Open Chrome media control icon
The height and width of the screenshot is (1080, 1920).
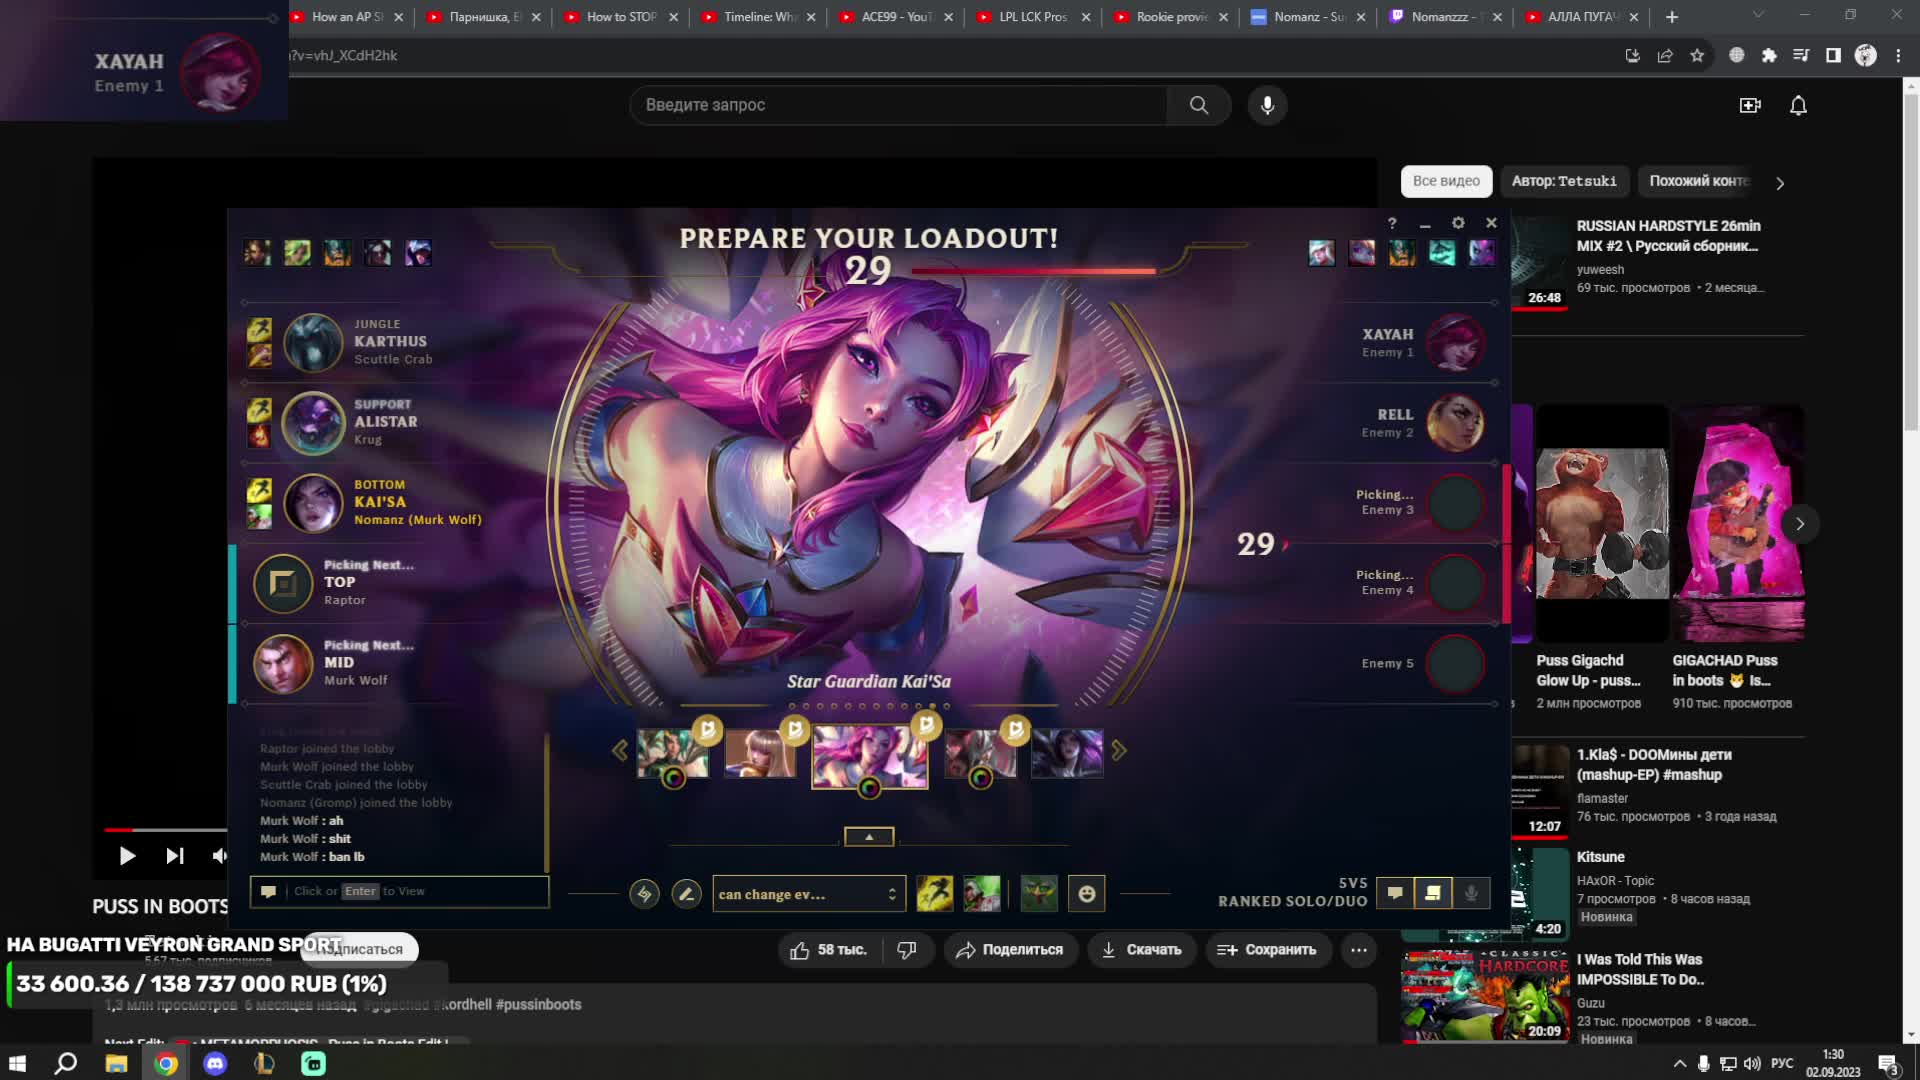[1801, 56]
